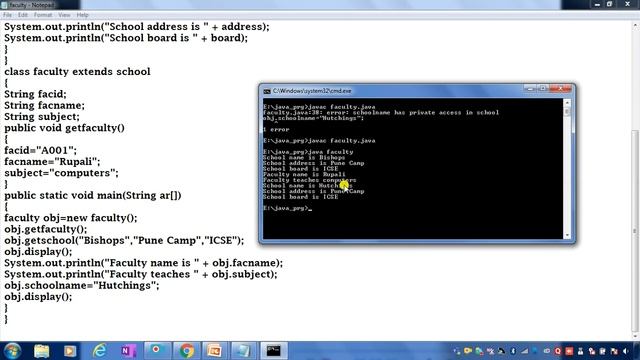The height and width of the screenshot is (360, 640).
Task: Maximize the cmd.exe window
Action: point(542,88)
